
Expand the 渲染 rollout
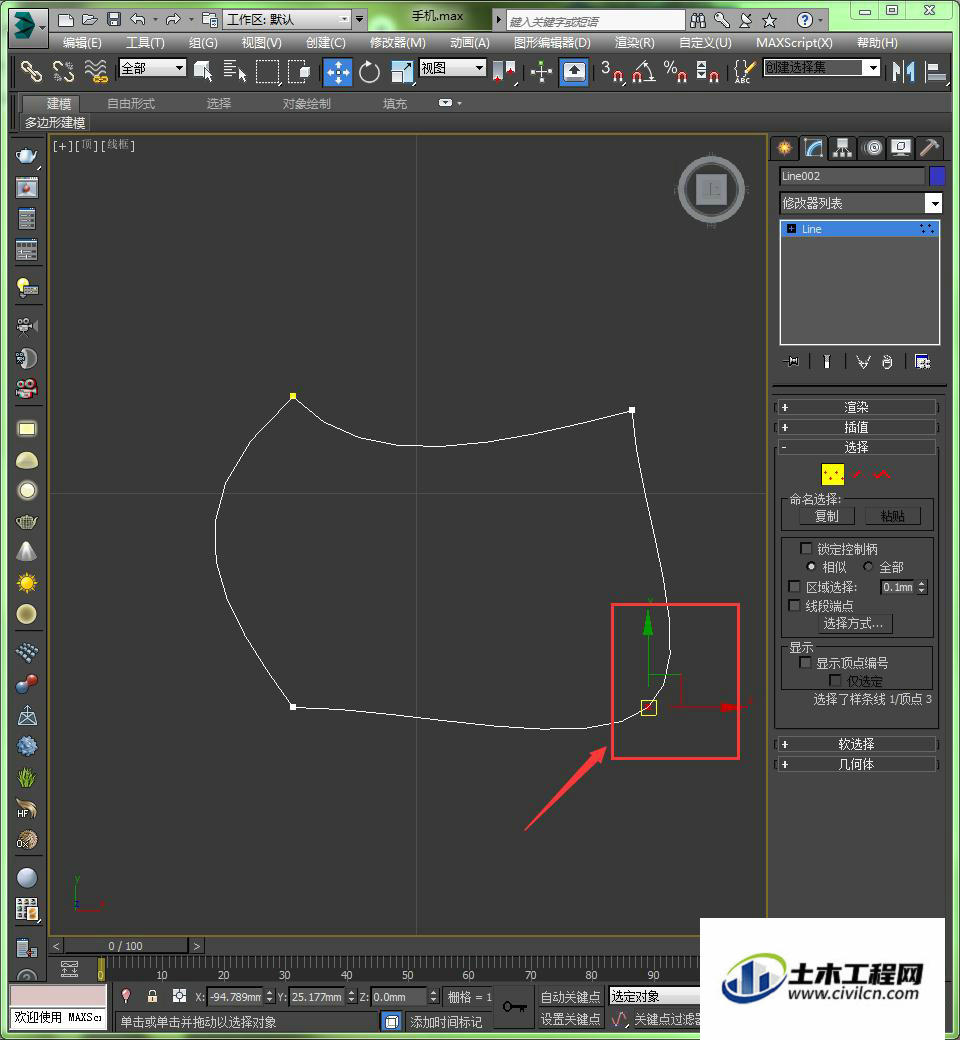[855, 407]
